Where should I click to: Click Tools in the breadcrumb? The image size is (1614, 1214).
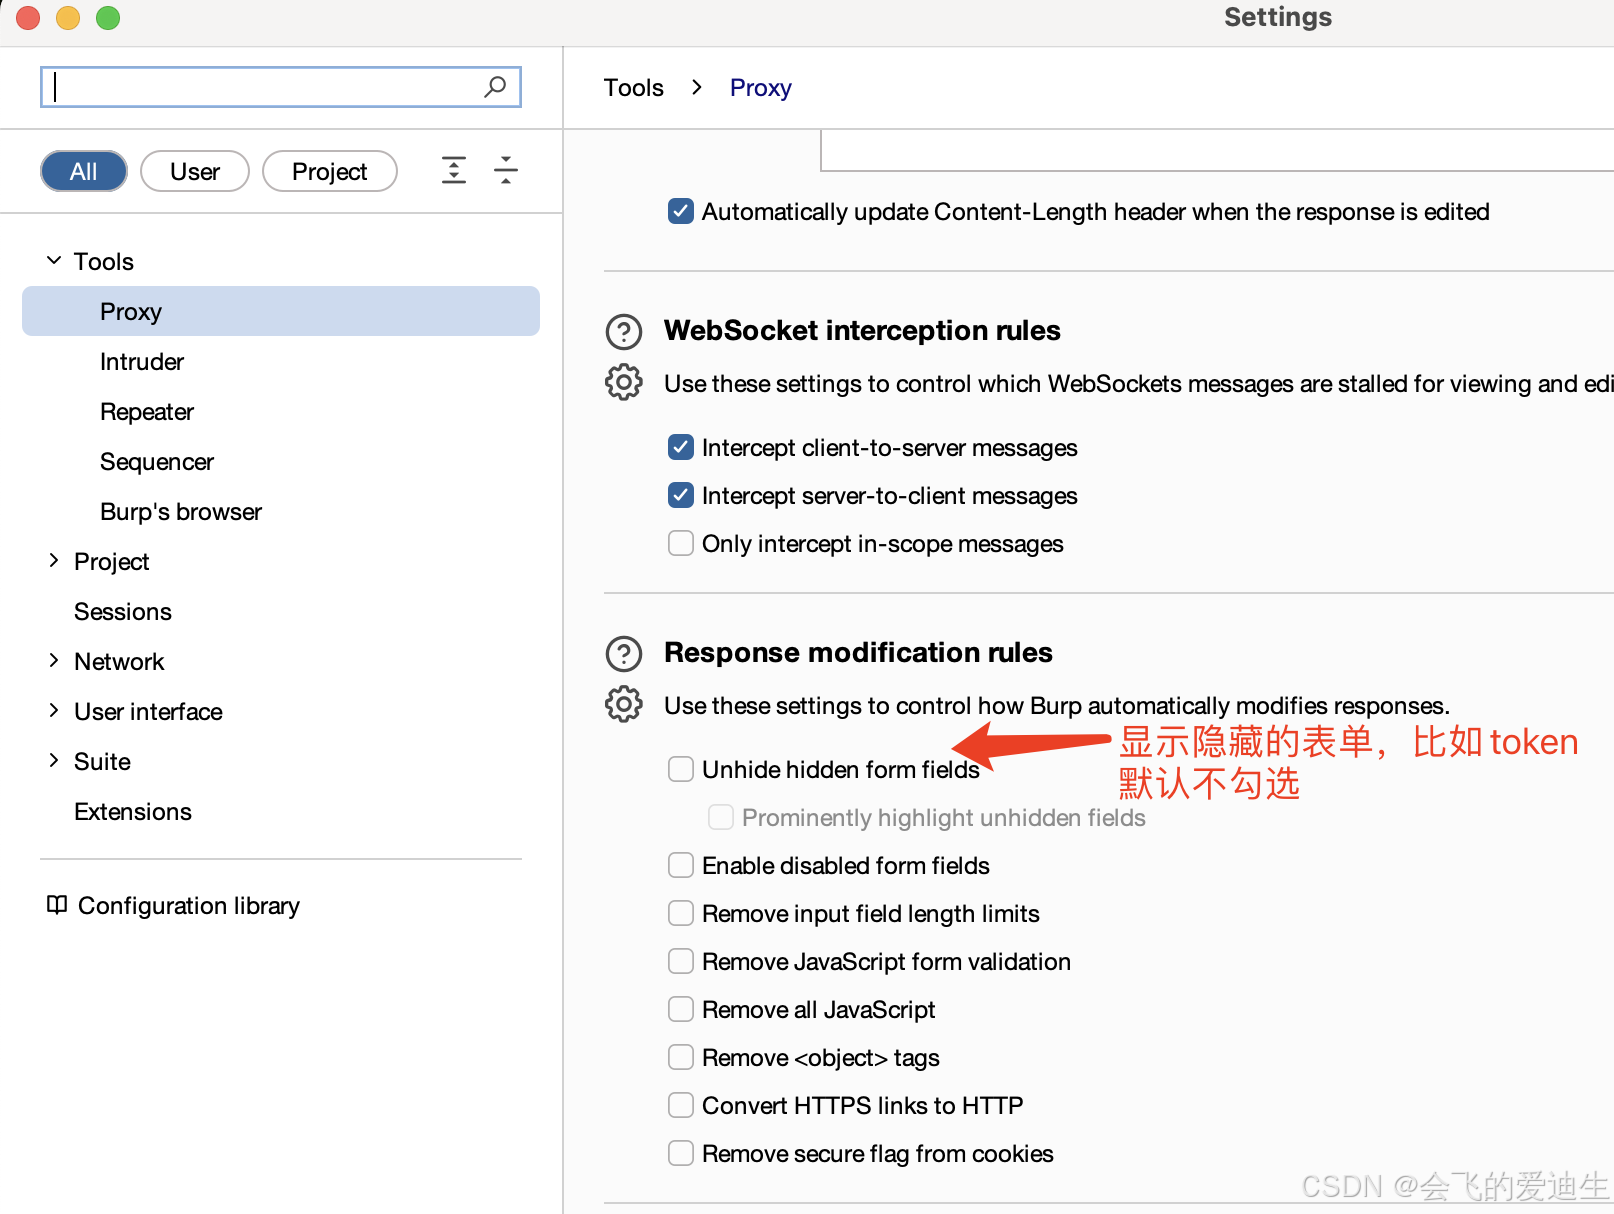634,88
